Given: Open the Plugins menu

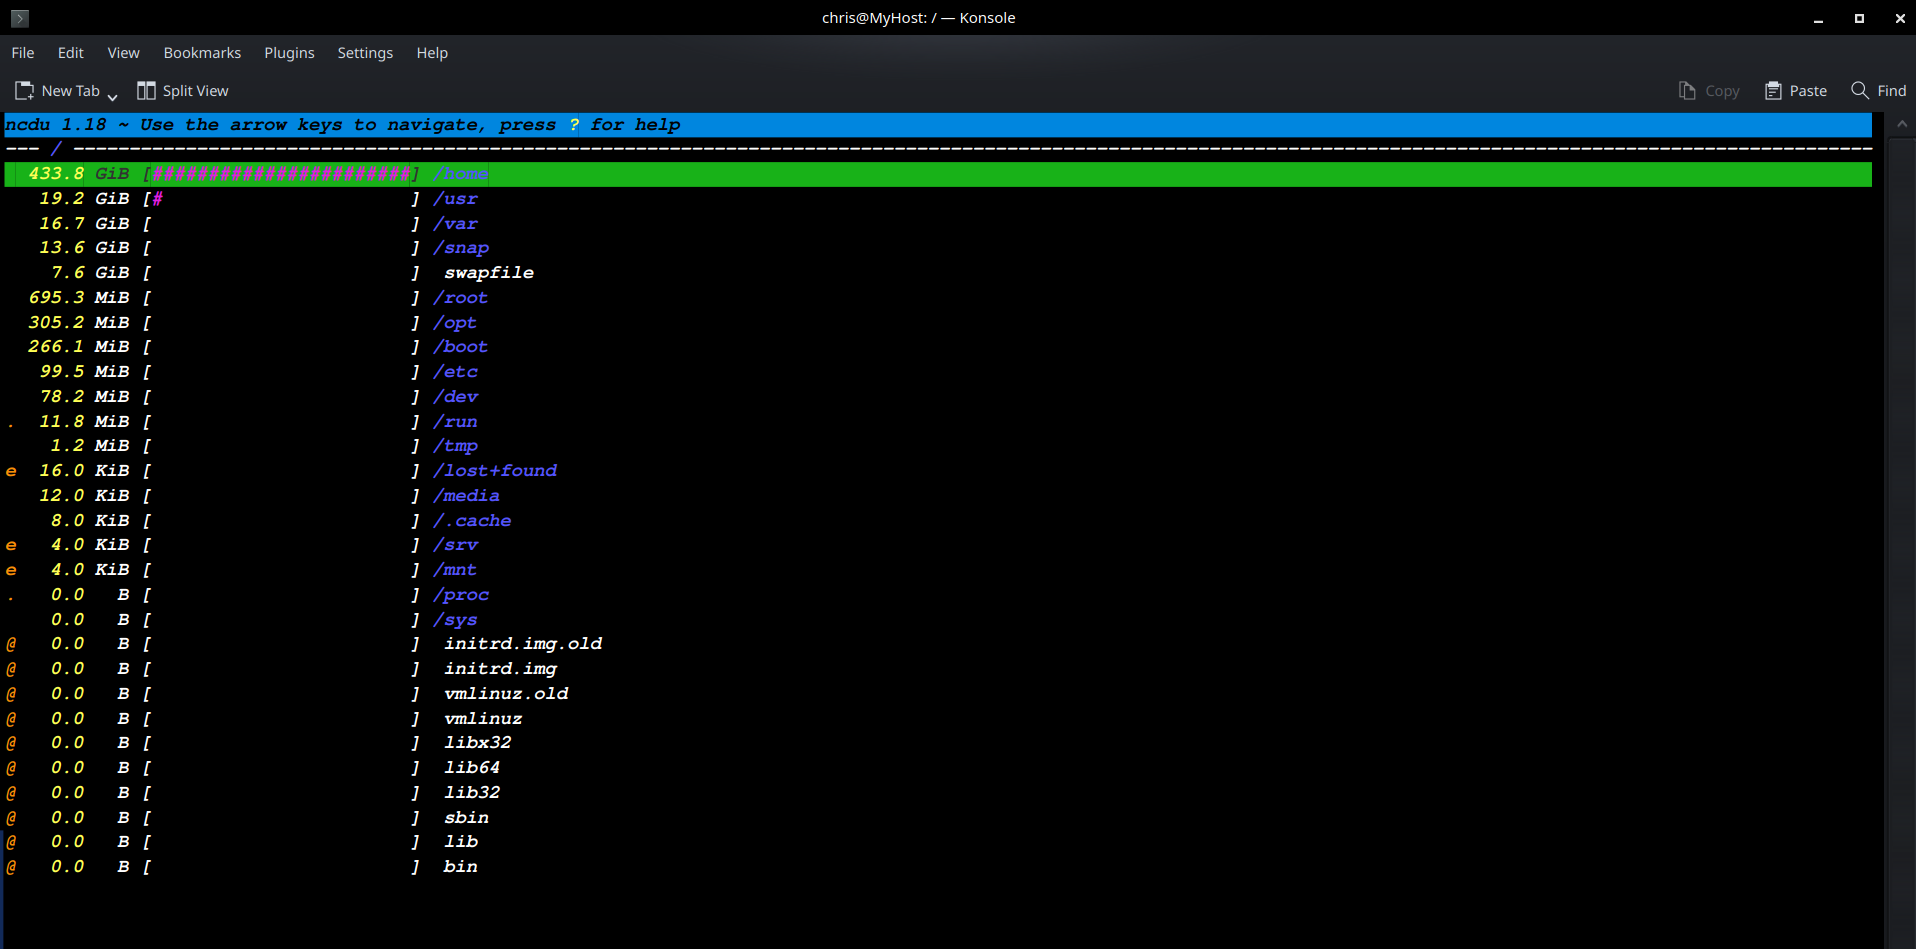Looking at the screenshot, I should click(289, 53).
